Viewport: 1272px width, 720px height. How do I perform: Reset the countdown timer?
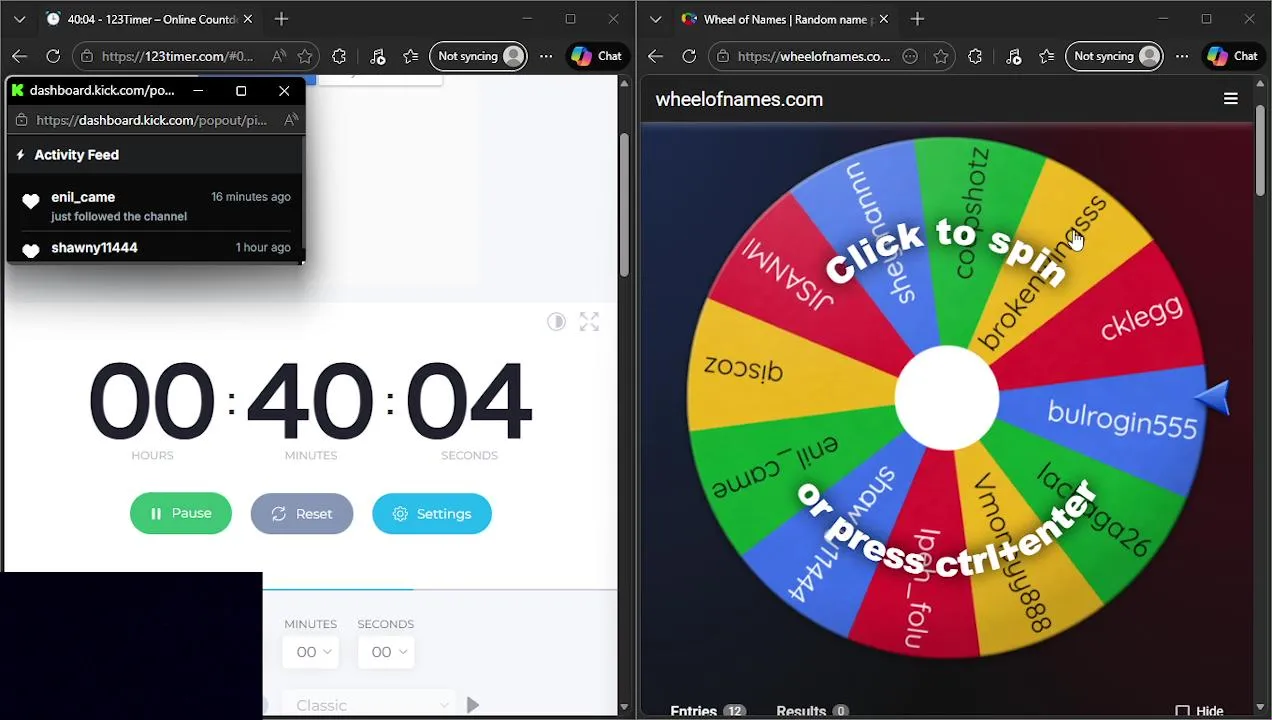pyautogui.click(x=302, y=514)
